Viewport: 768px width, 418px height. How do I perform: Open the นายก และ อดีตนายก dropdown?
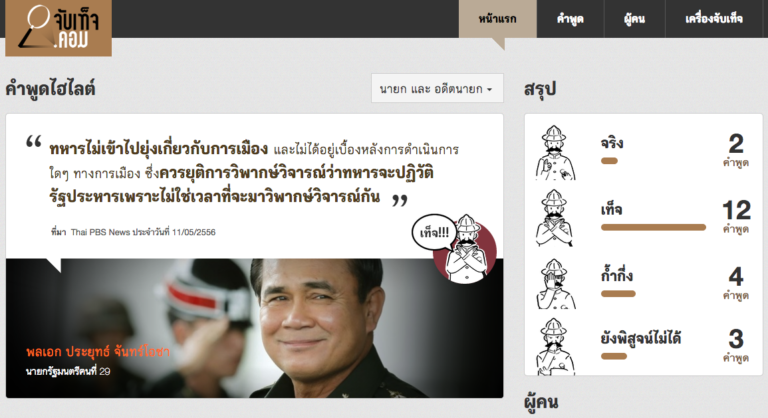pos(437,88)
